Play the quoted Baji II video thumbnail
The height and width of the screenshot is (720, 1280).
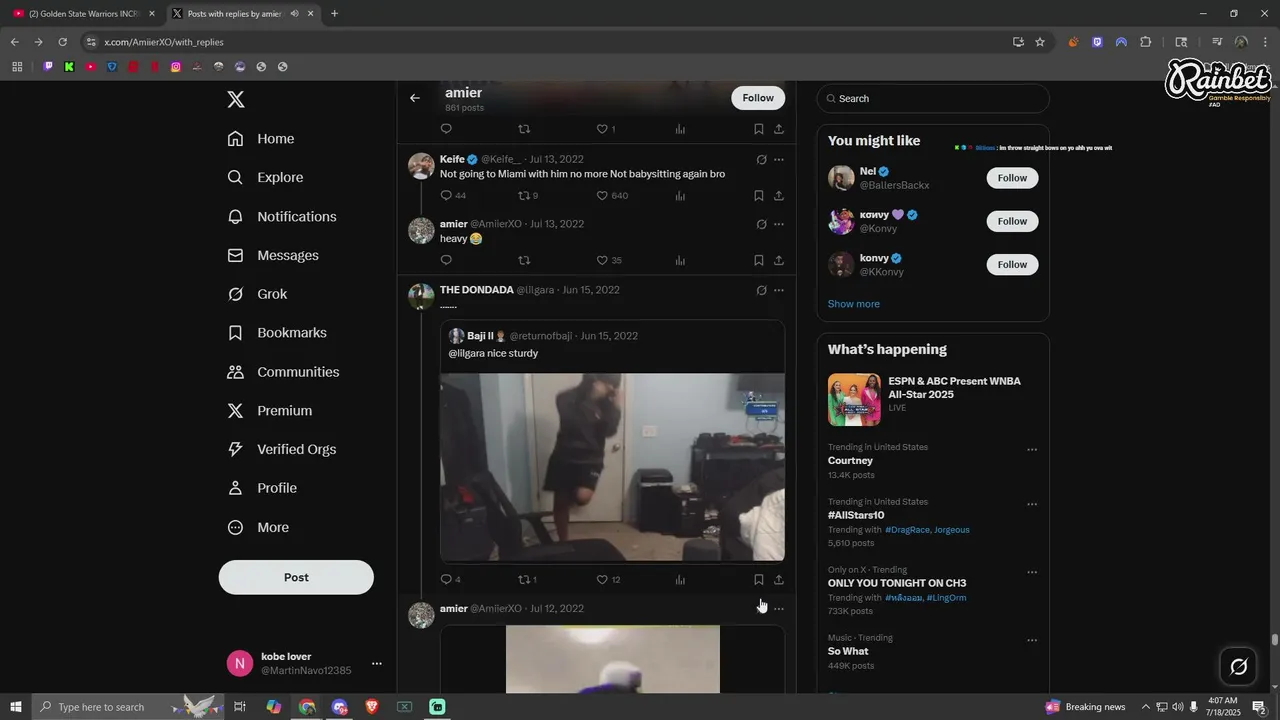[x=612, y=467]
